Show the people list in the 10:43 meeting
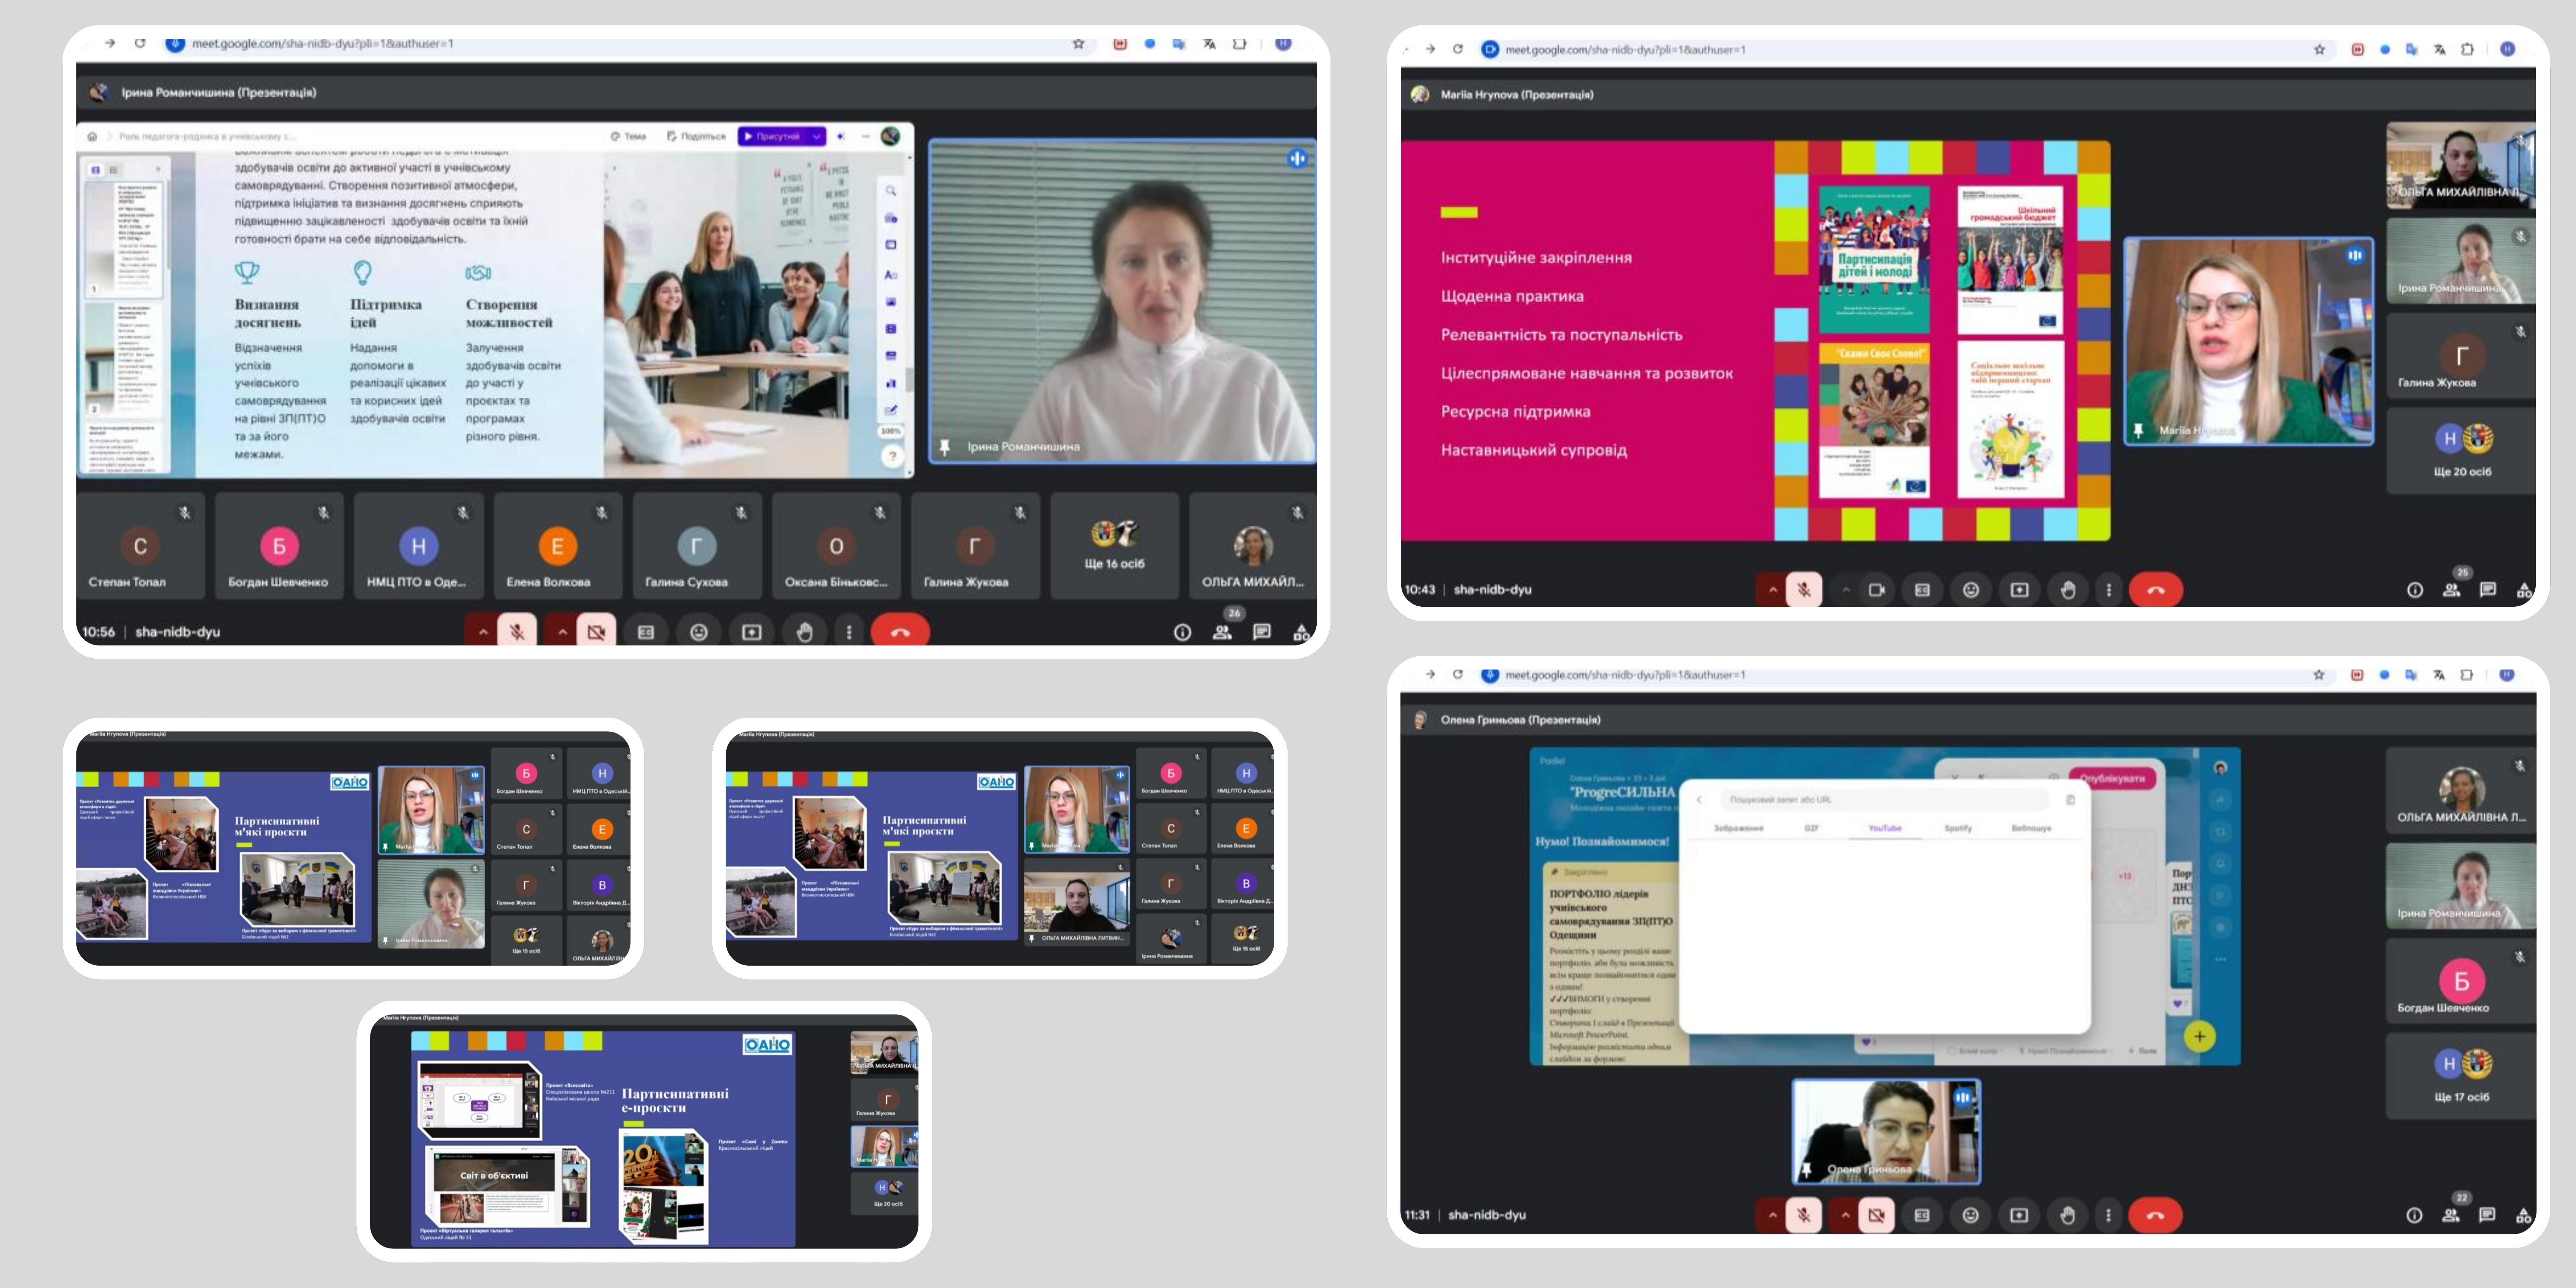Viewport: 2576px width, 1288px height. (x=2451, y=590)
